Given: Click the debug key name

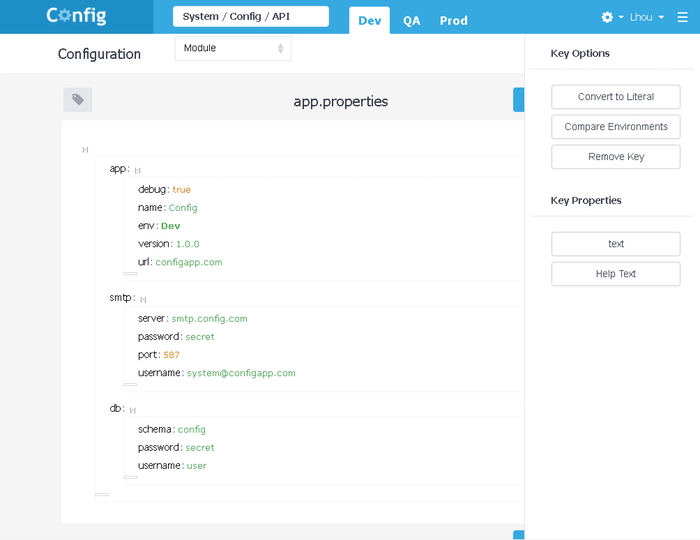Looking at the screenshot, I should tap(152, 190).
